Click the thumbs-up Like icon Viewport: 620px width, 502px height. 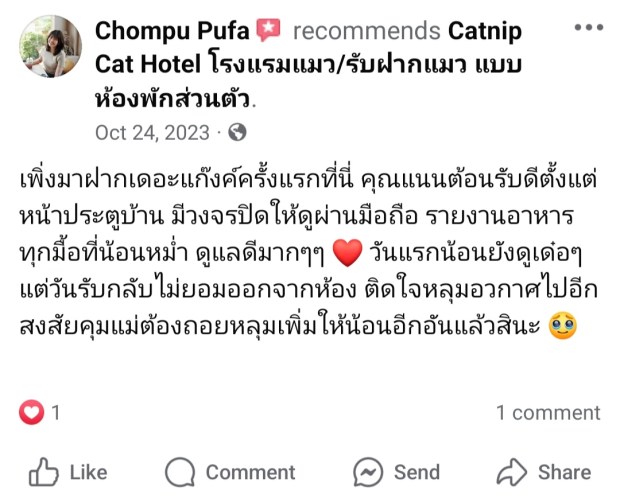[x=43, y=472]
